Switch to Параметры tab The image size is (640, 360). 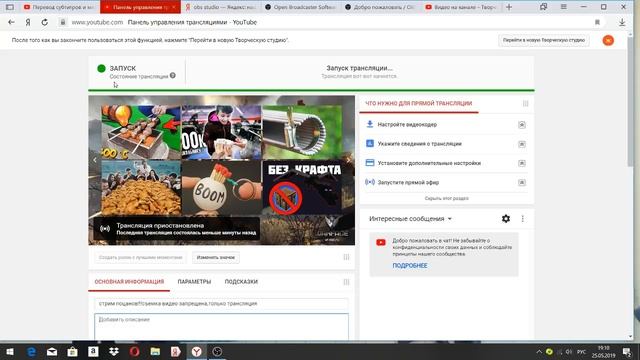tap(194, 282)
